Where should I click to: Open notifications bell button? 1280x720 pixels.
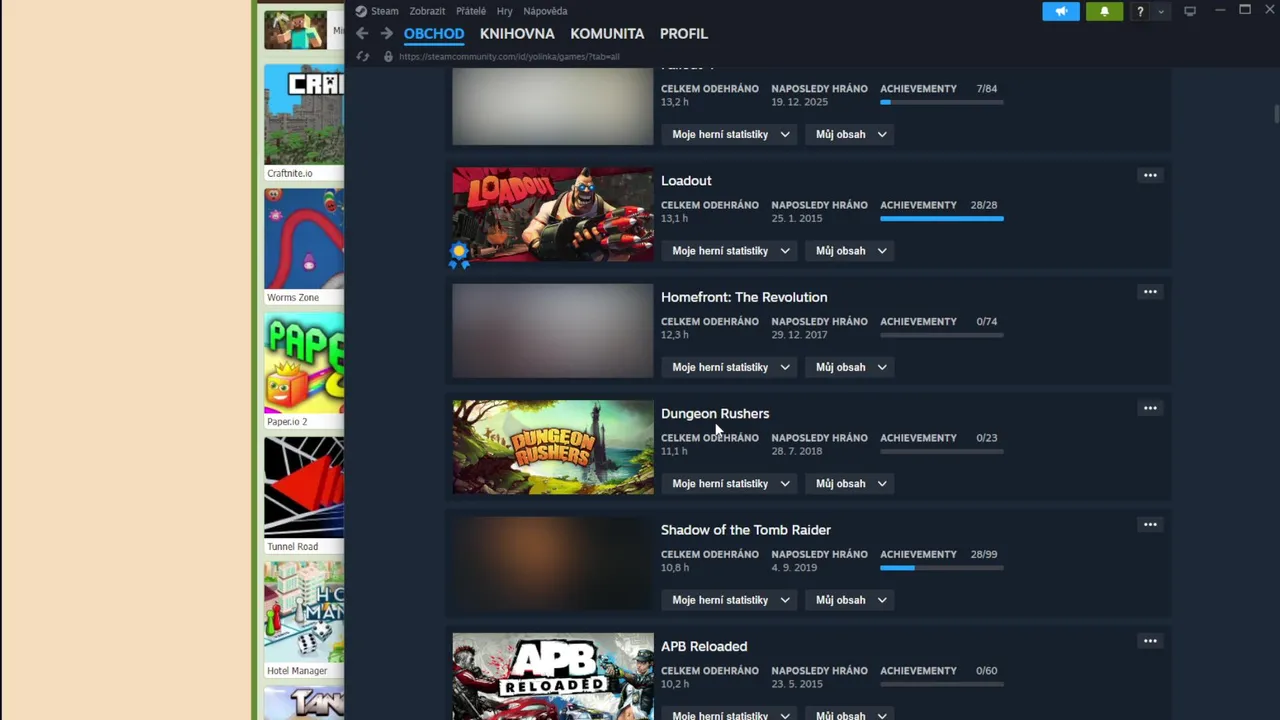pyautogui.click(x=1104, y=11)
